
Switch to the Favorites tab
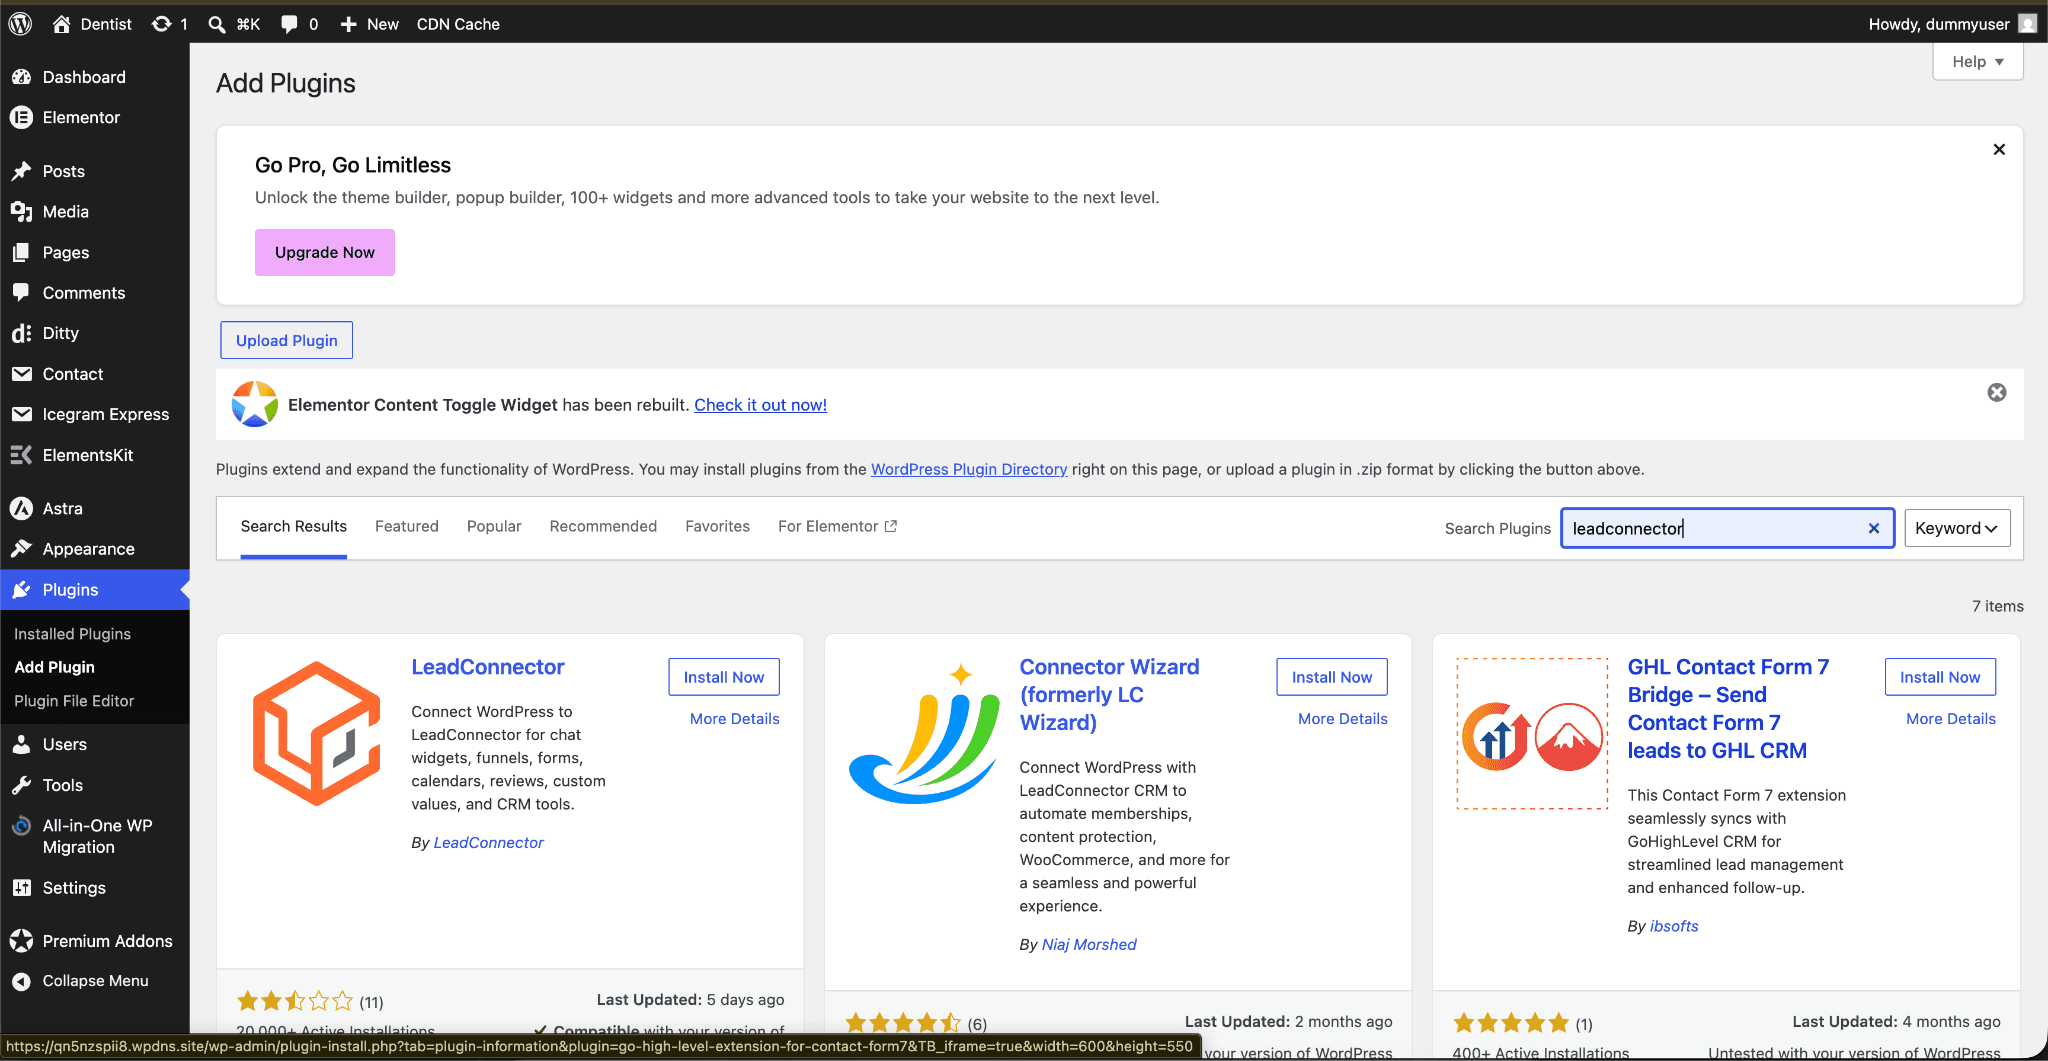(x=717, y=526)
